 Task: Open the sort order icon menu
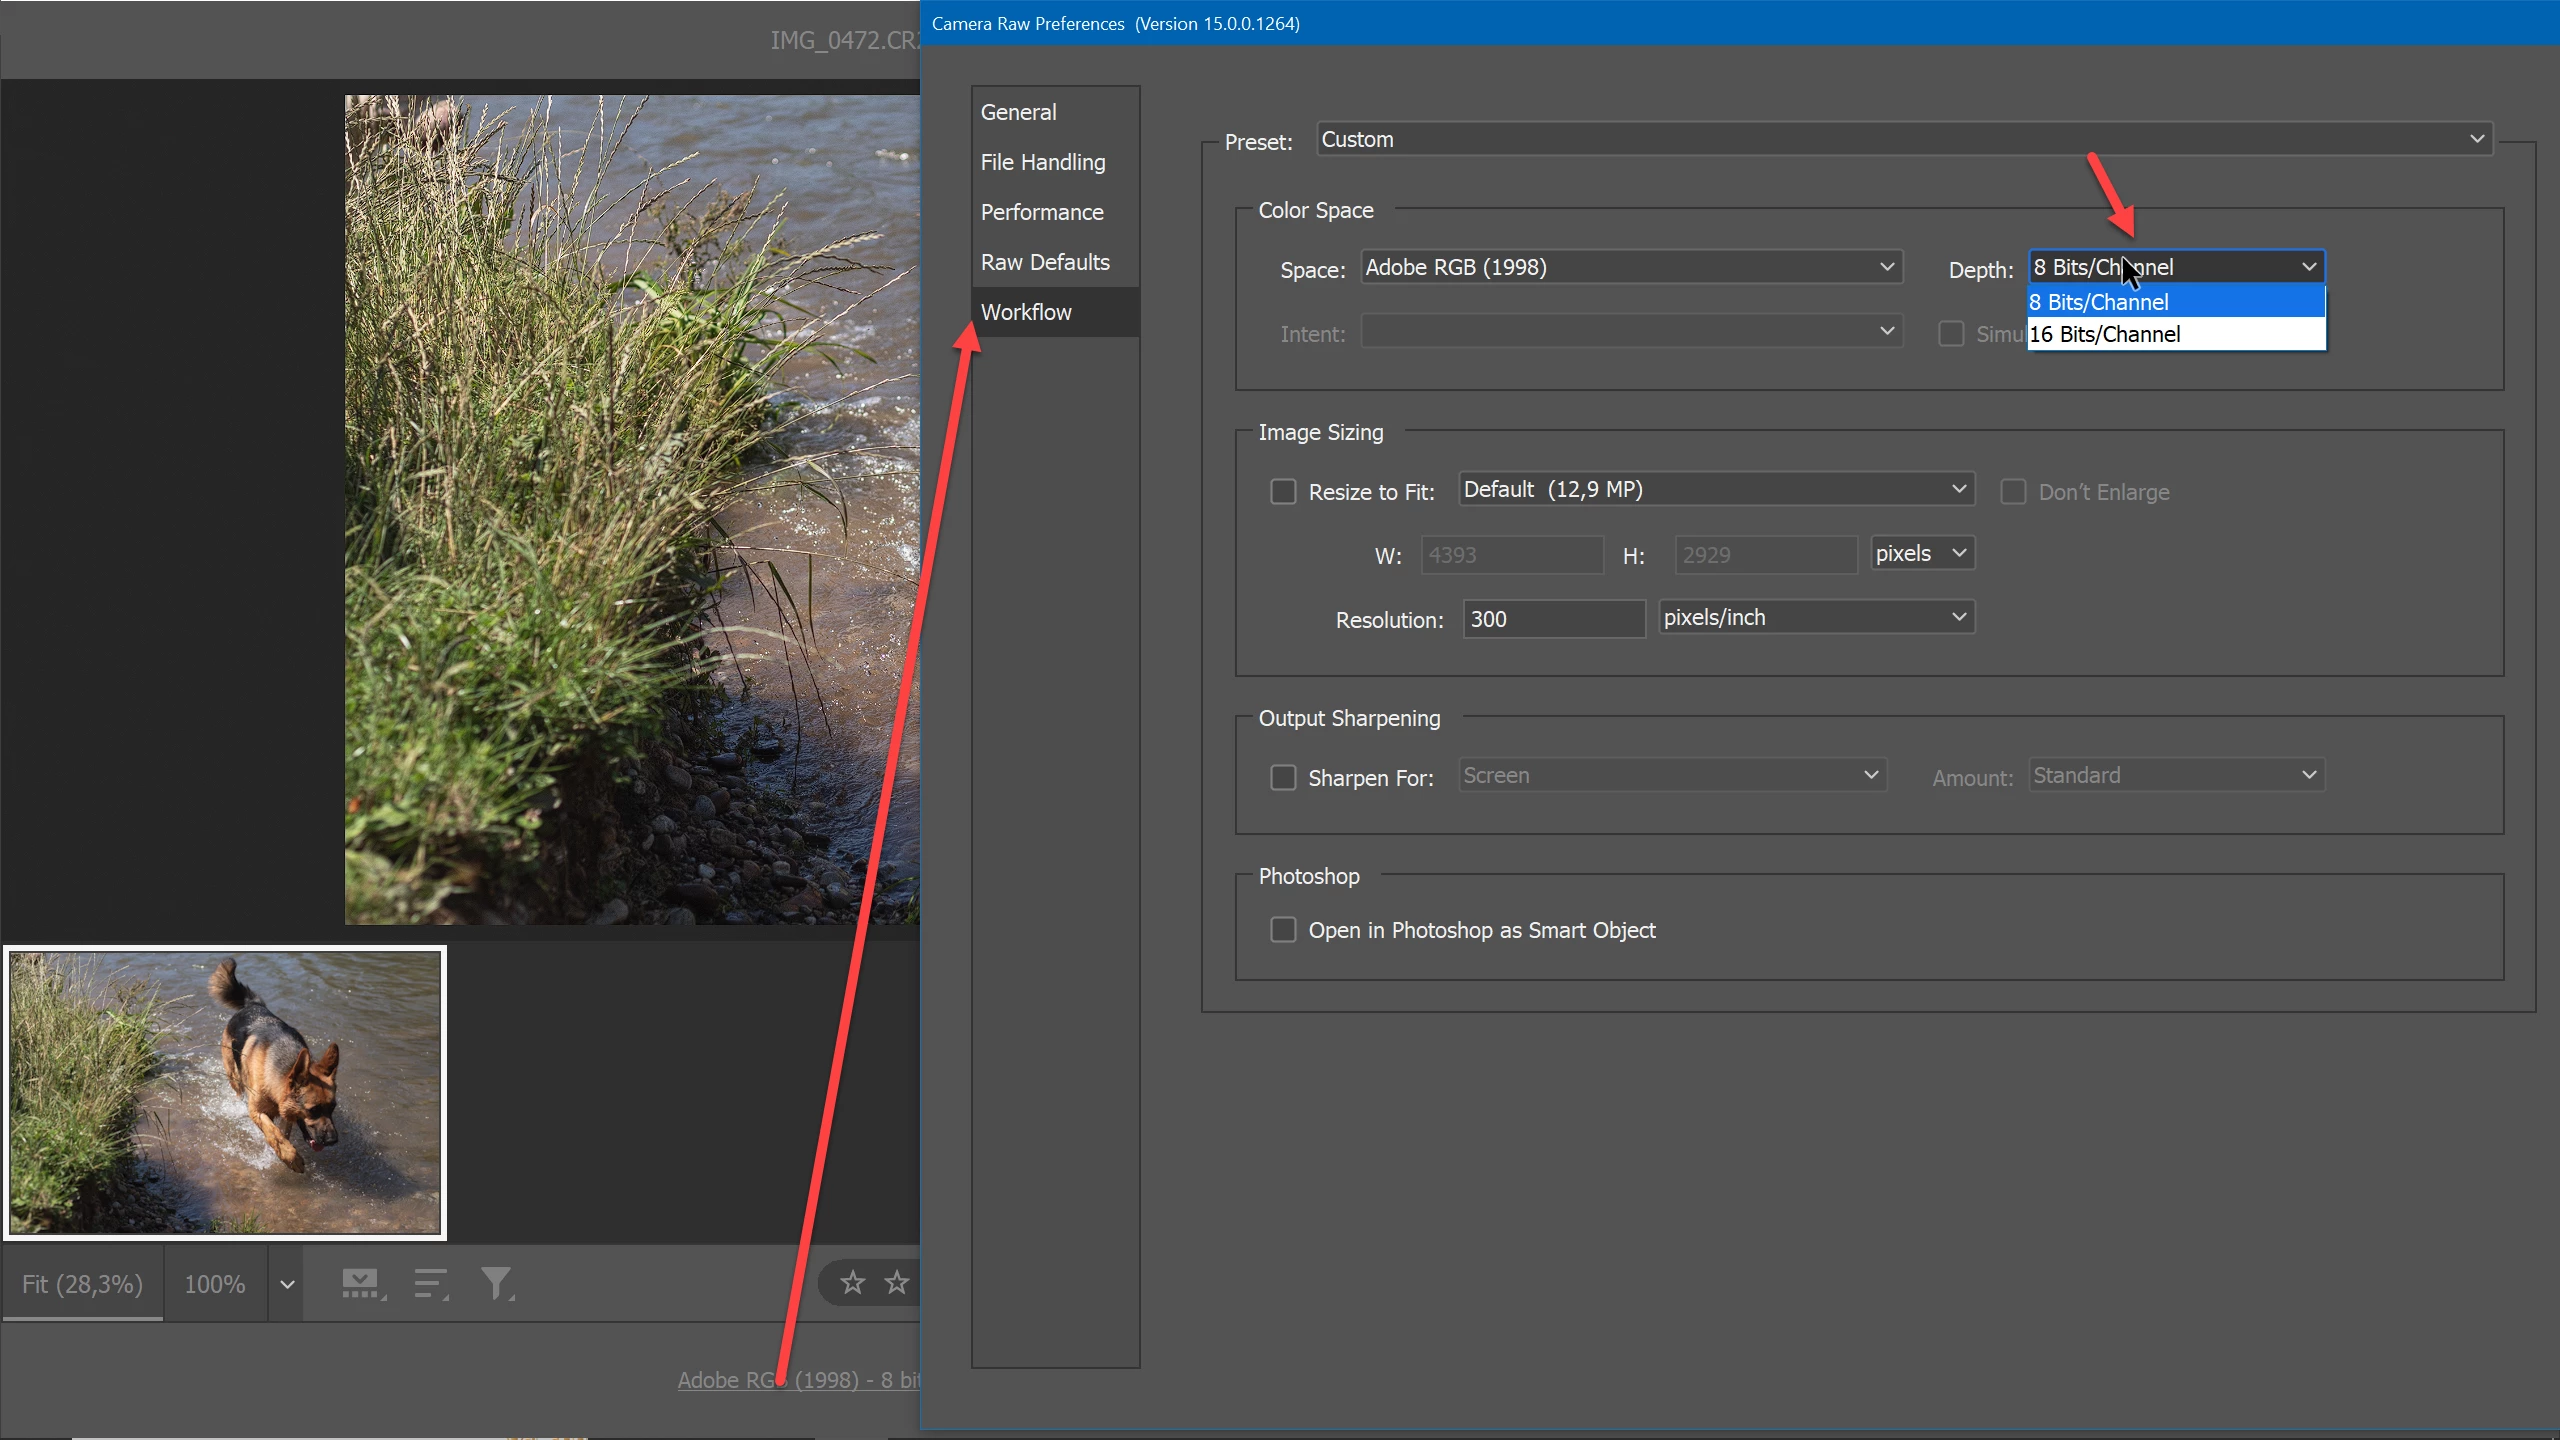pyautogui.click(x=430, y=1283)
